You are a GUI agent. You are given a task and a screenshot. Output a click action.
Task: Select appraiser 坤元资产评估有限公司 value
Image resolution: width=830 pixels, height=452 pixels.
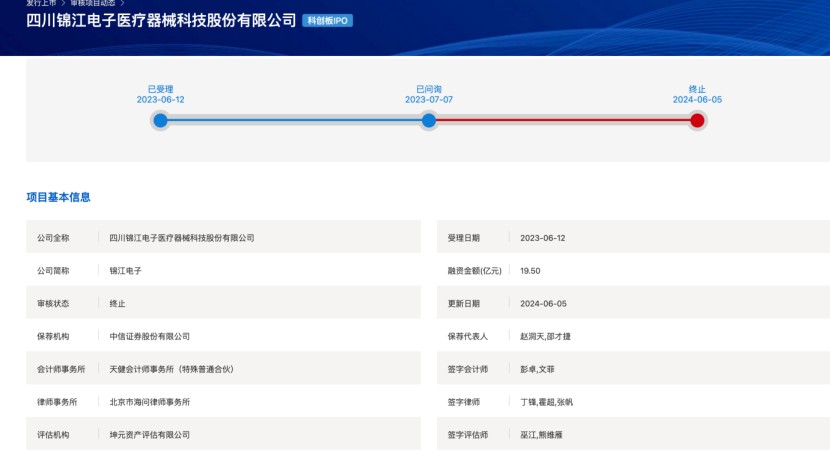pyautogui.click(x=150, y=435)
